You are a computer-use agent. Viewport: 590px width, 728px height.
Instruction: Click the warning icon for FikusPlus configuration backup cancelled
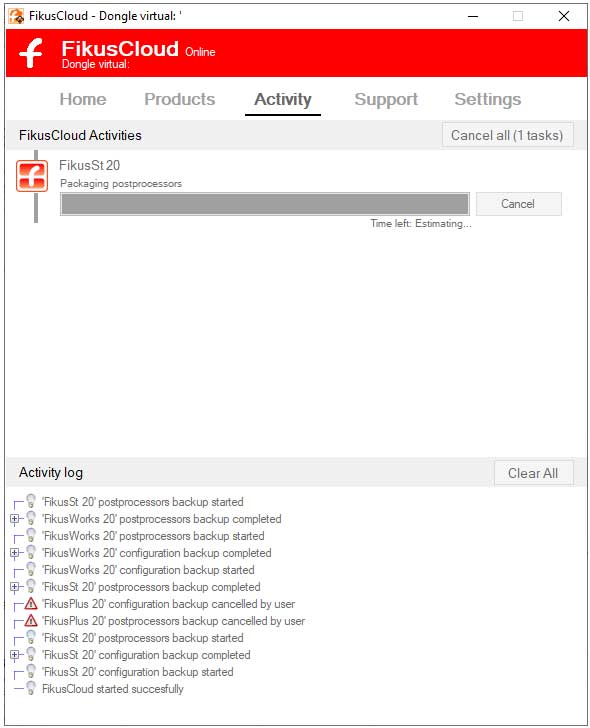(31, 604)
